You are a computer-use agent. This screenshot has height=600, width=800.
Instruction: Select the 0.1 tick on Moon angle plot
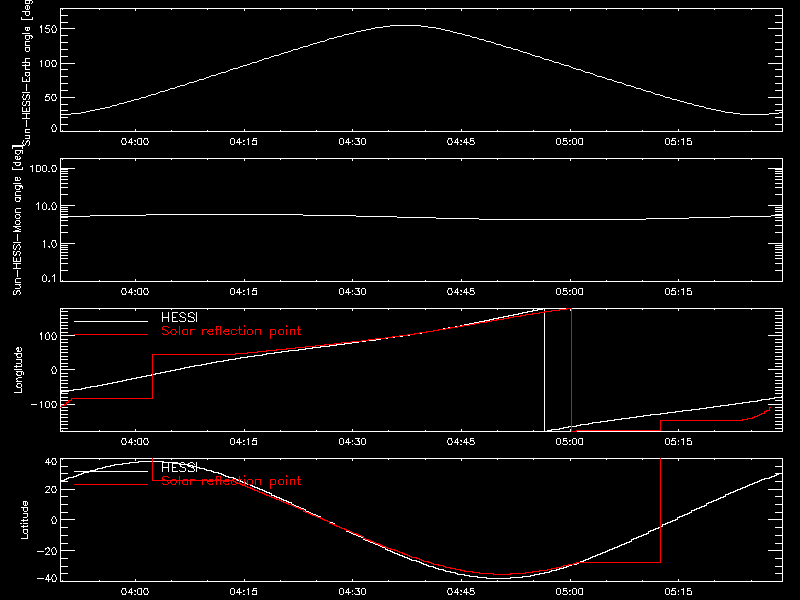click(49, 278)
